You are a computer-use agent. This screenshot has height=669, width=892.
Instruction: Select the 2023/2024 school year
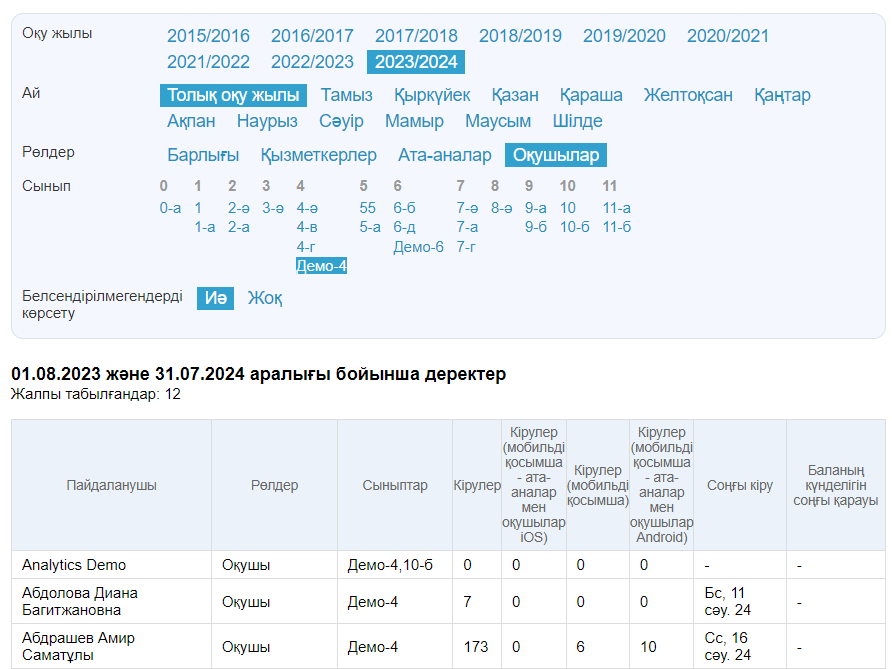click(x=416, y=62)
